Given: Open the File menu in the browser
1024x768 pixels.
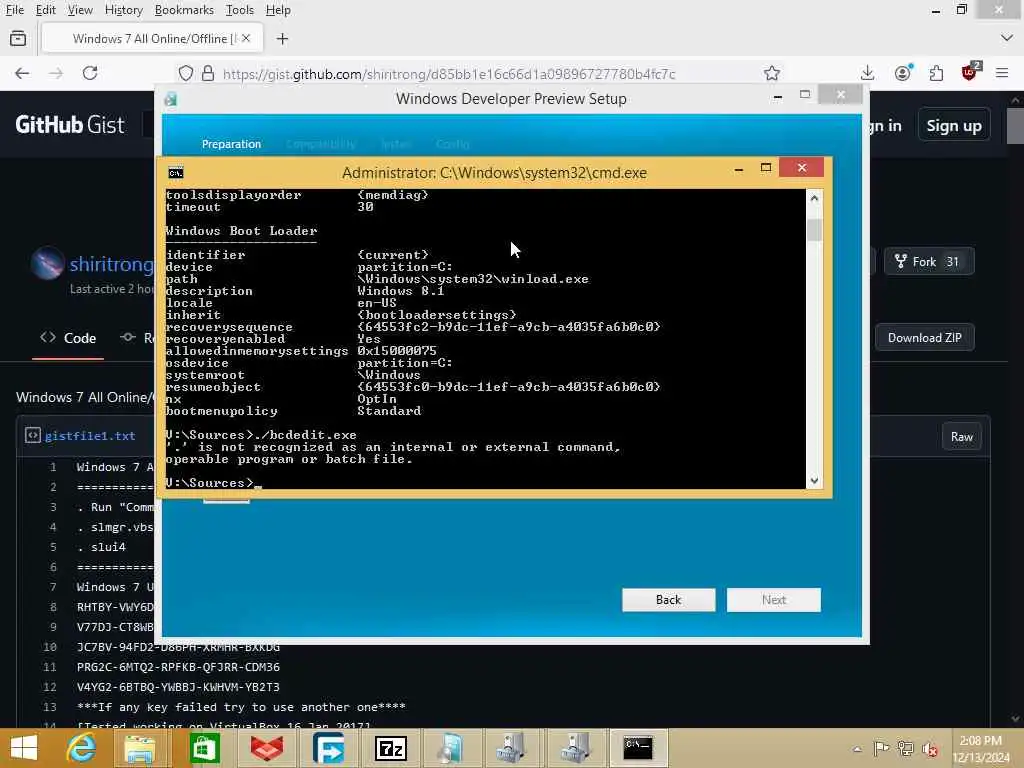Looking at the screenshot, I should [15, 10].
